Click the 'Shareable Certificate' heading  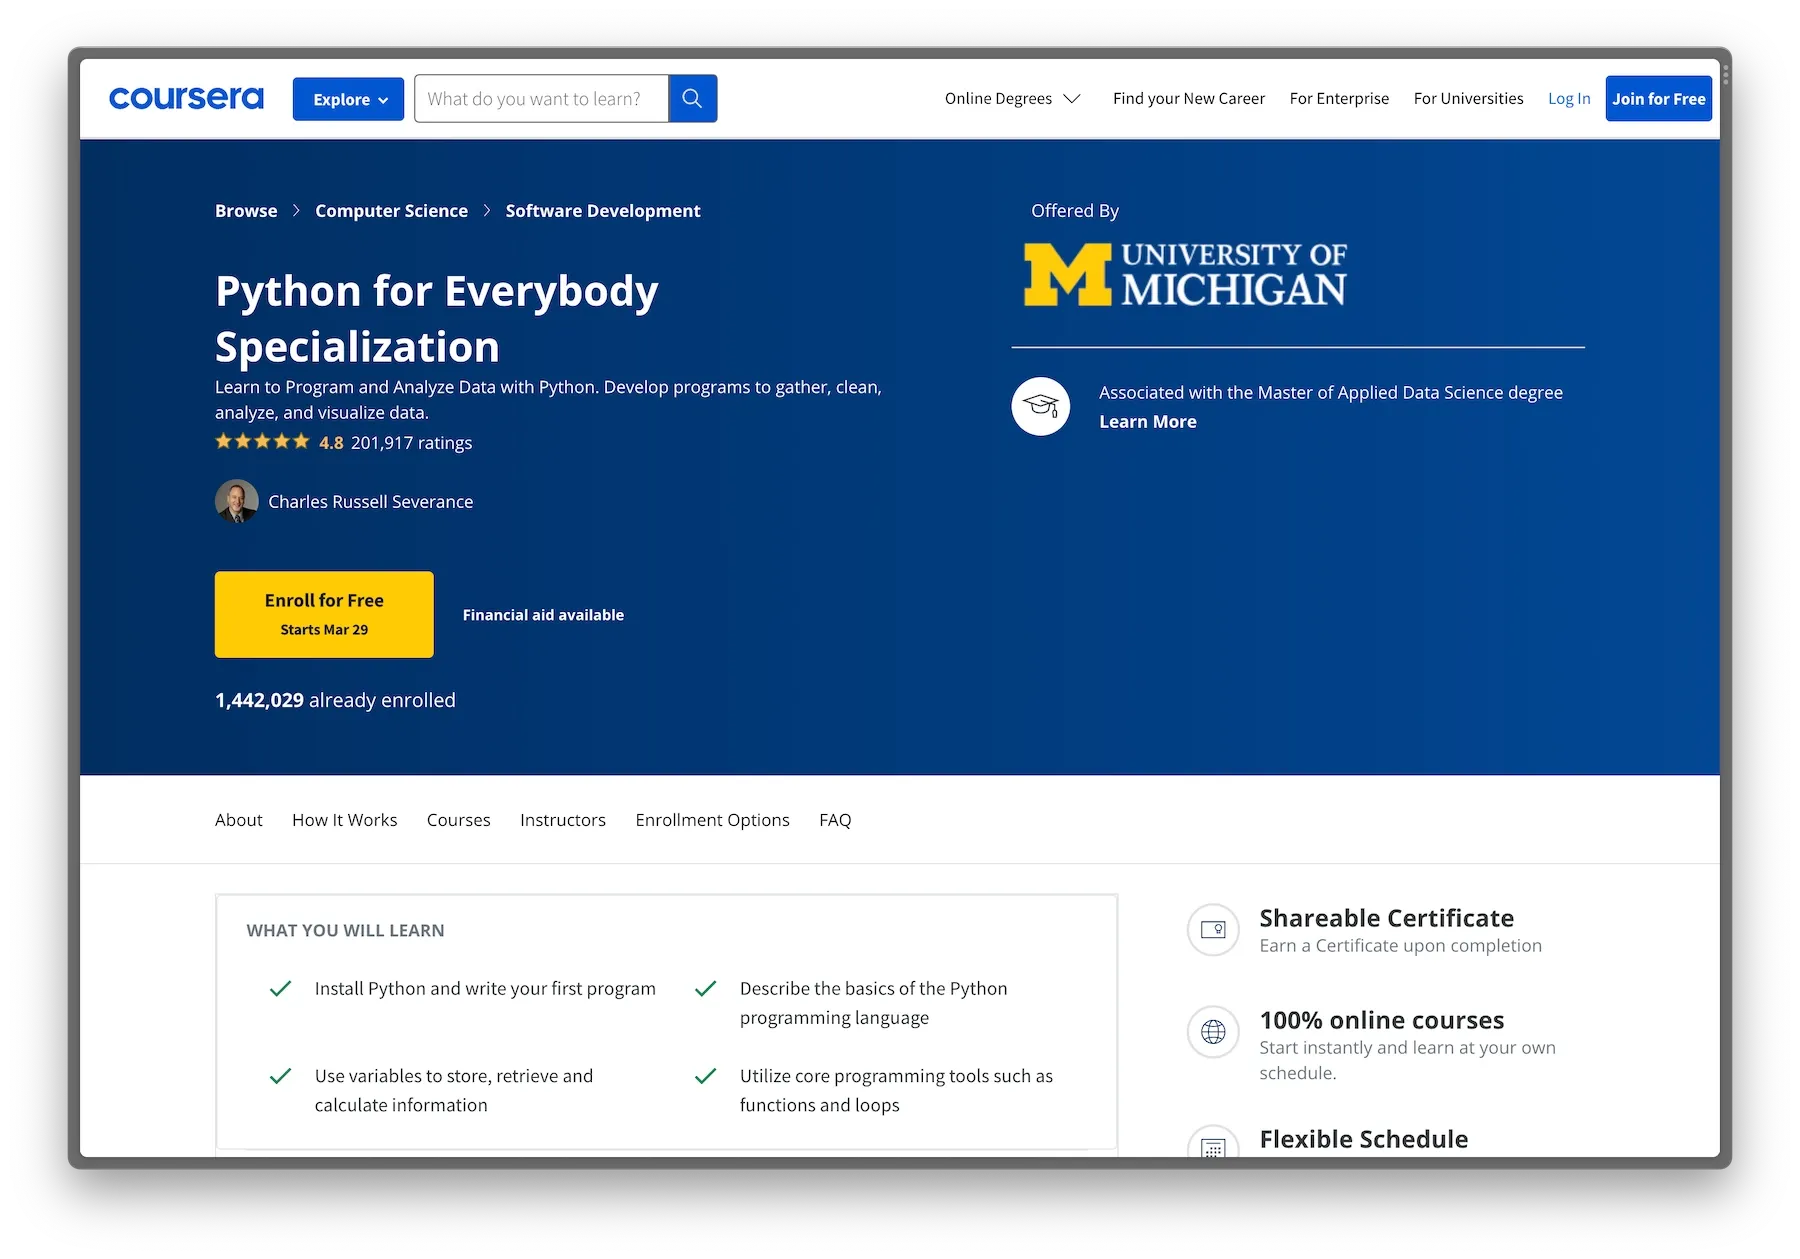tap(1386, 918)
